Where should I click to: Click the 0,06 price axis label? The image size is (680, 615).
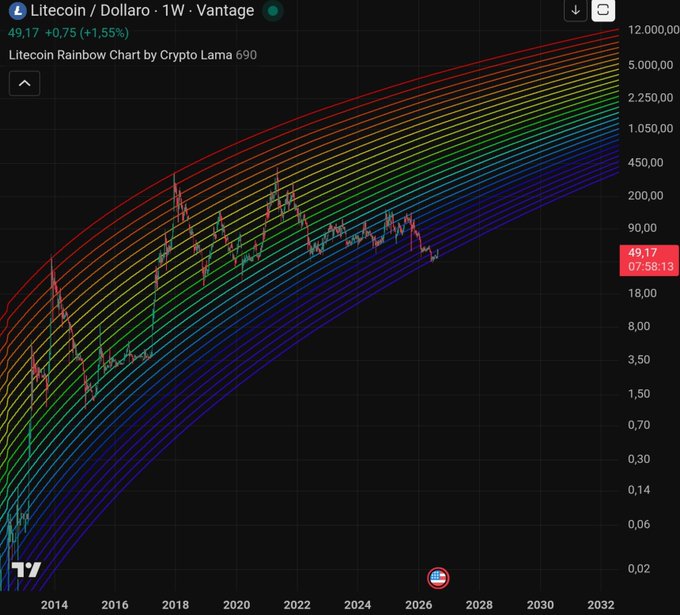click(x=639, y=524)
